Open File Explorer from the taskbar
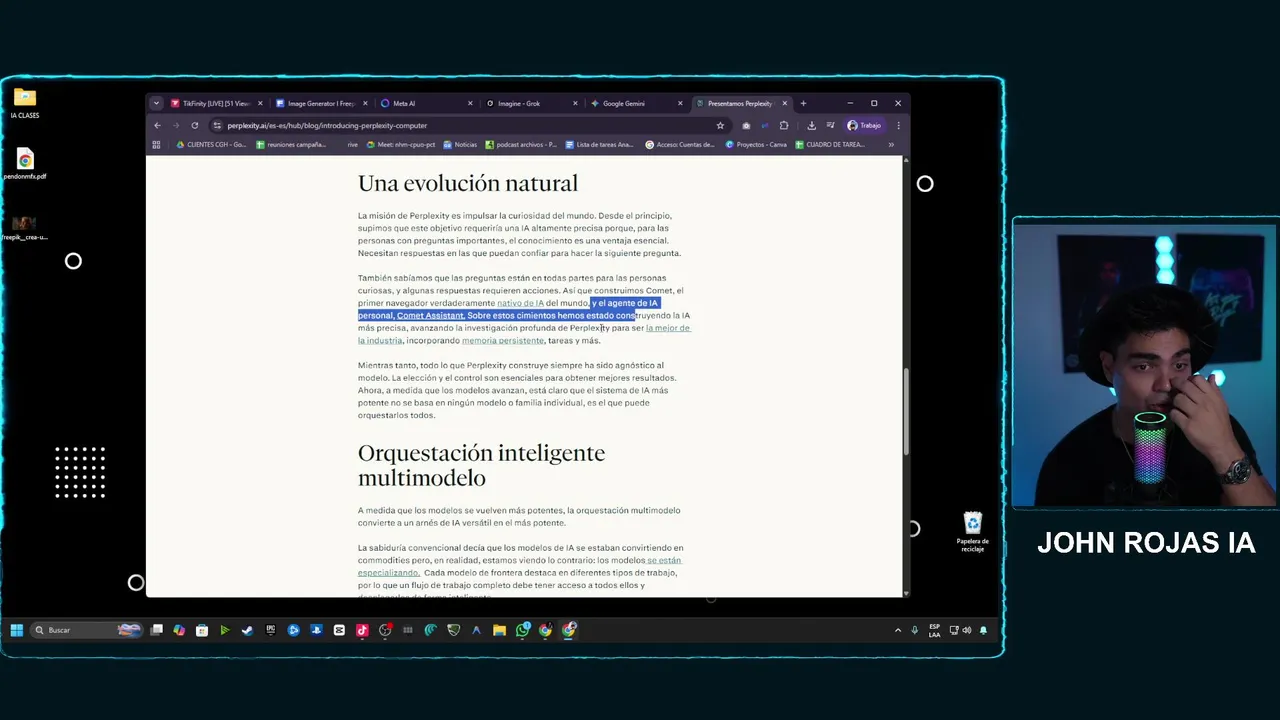This screenshot has width=1280, height=720. (499, 630)
